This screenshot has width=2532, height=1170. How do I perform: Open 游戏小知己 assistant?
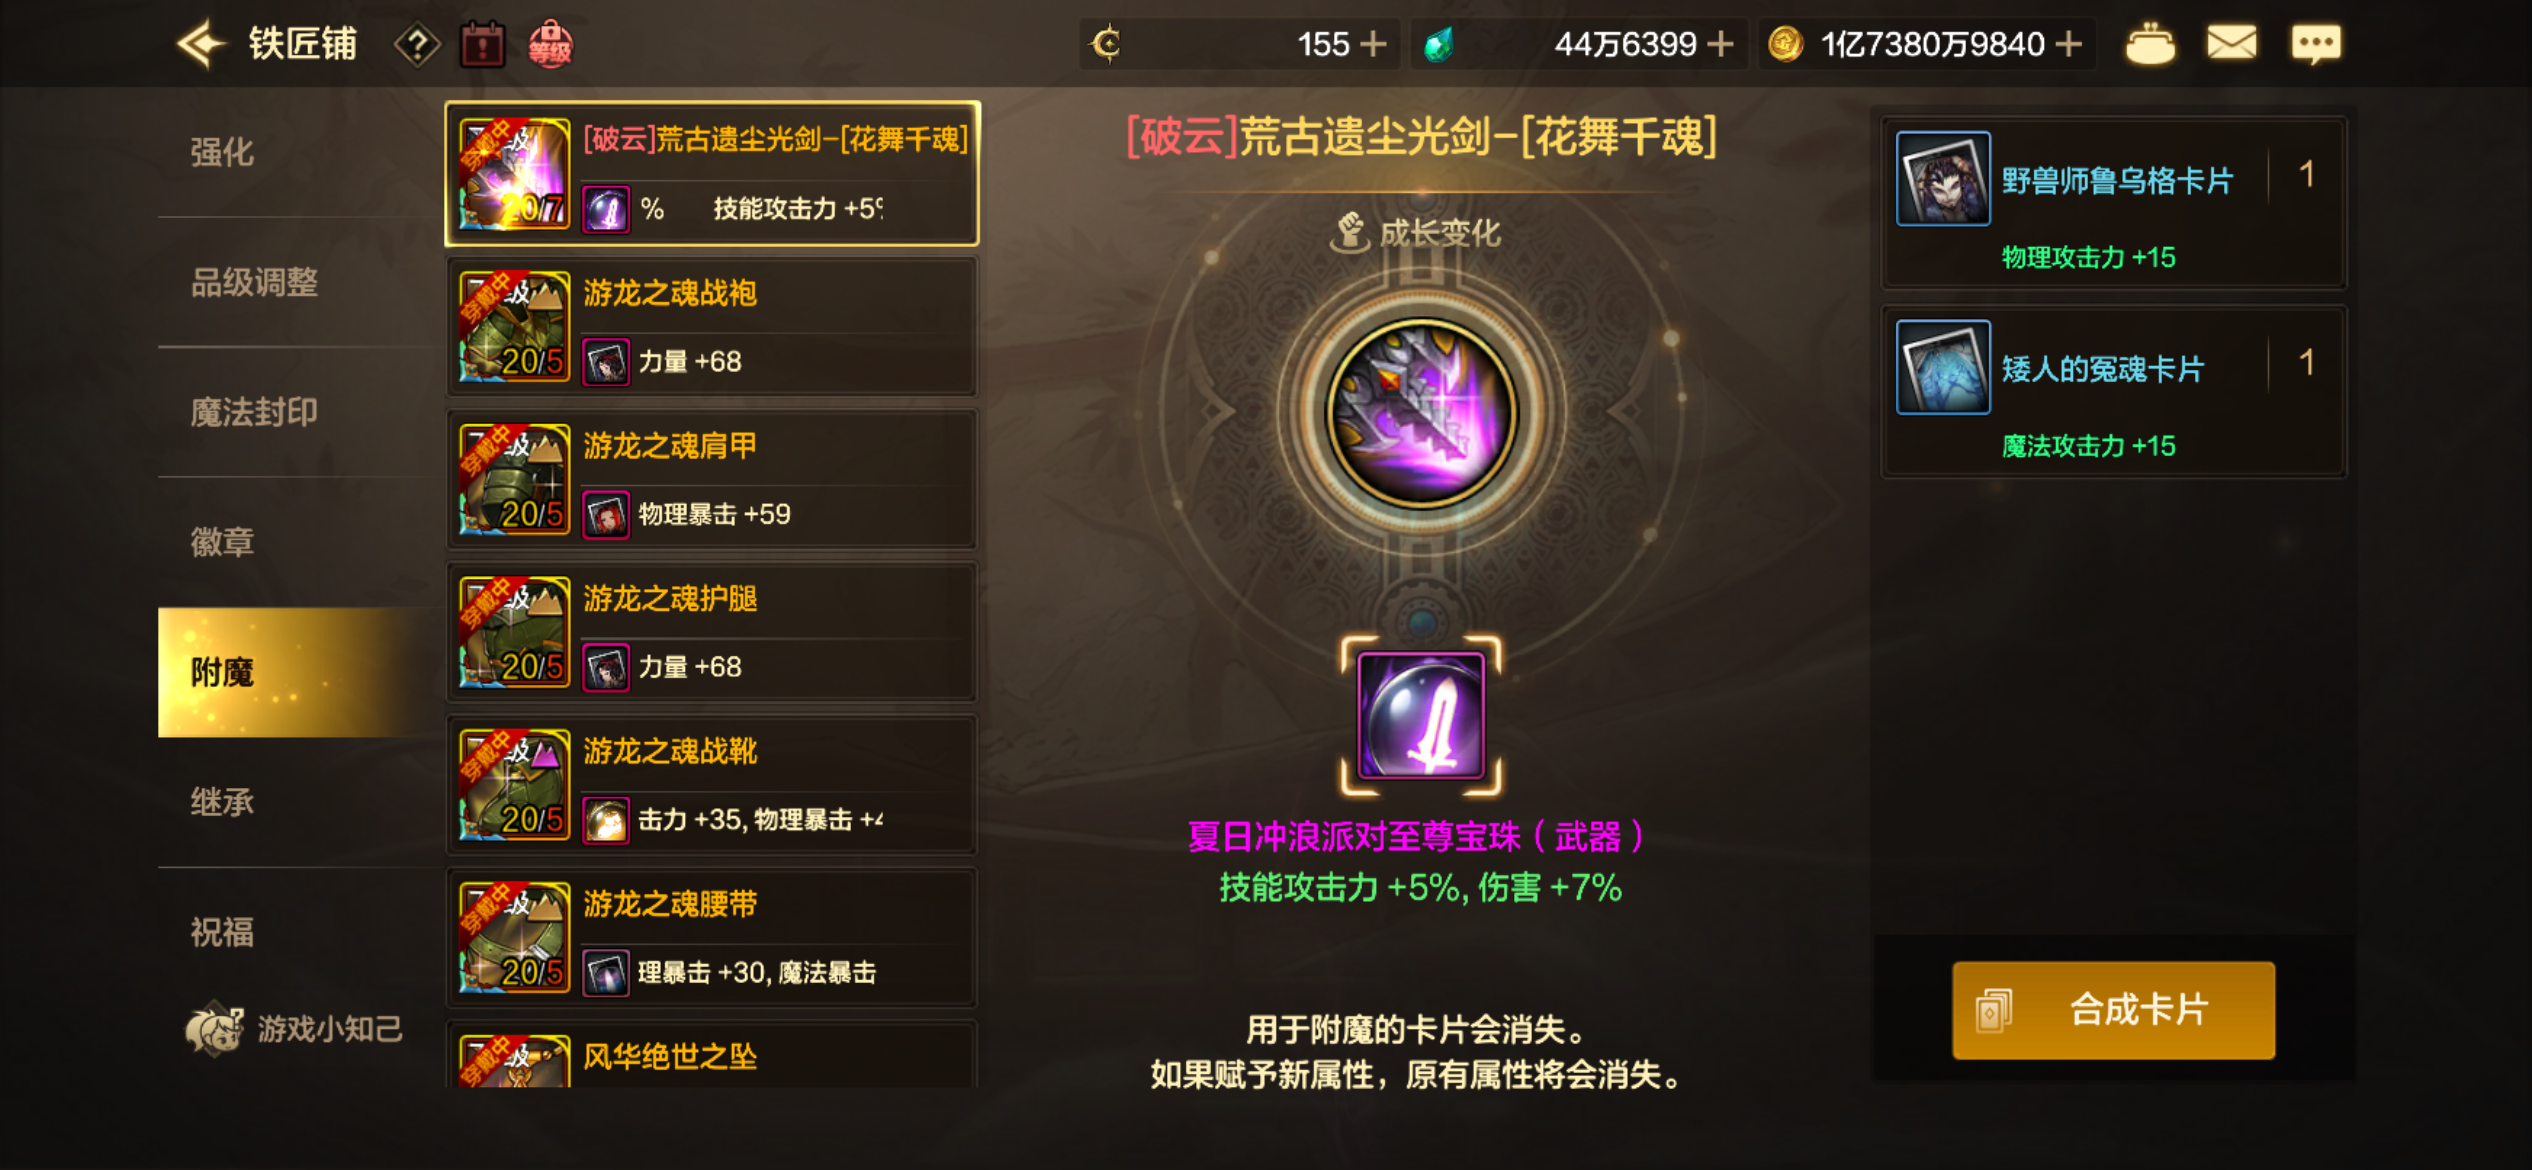click(294, 1028)
